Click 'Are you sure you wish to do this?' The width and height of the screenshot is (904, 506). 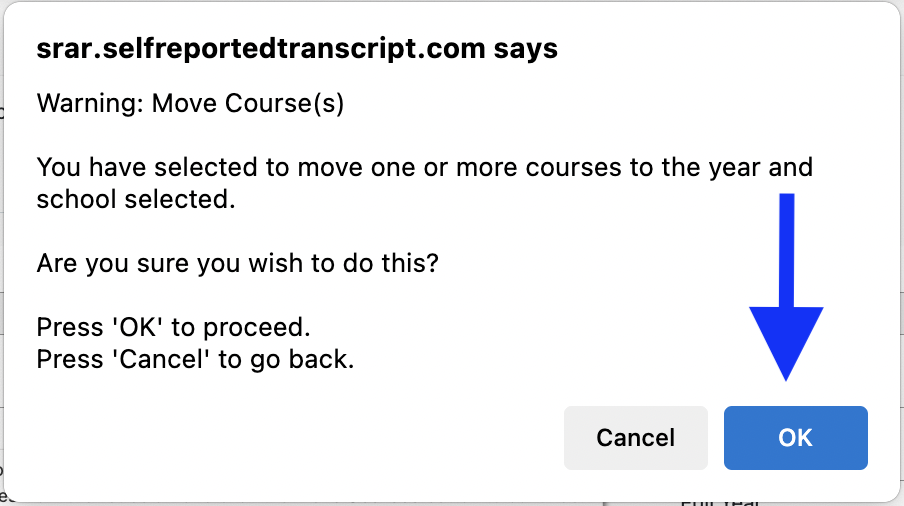pos(238,264)
